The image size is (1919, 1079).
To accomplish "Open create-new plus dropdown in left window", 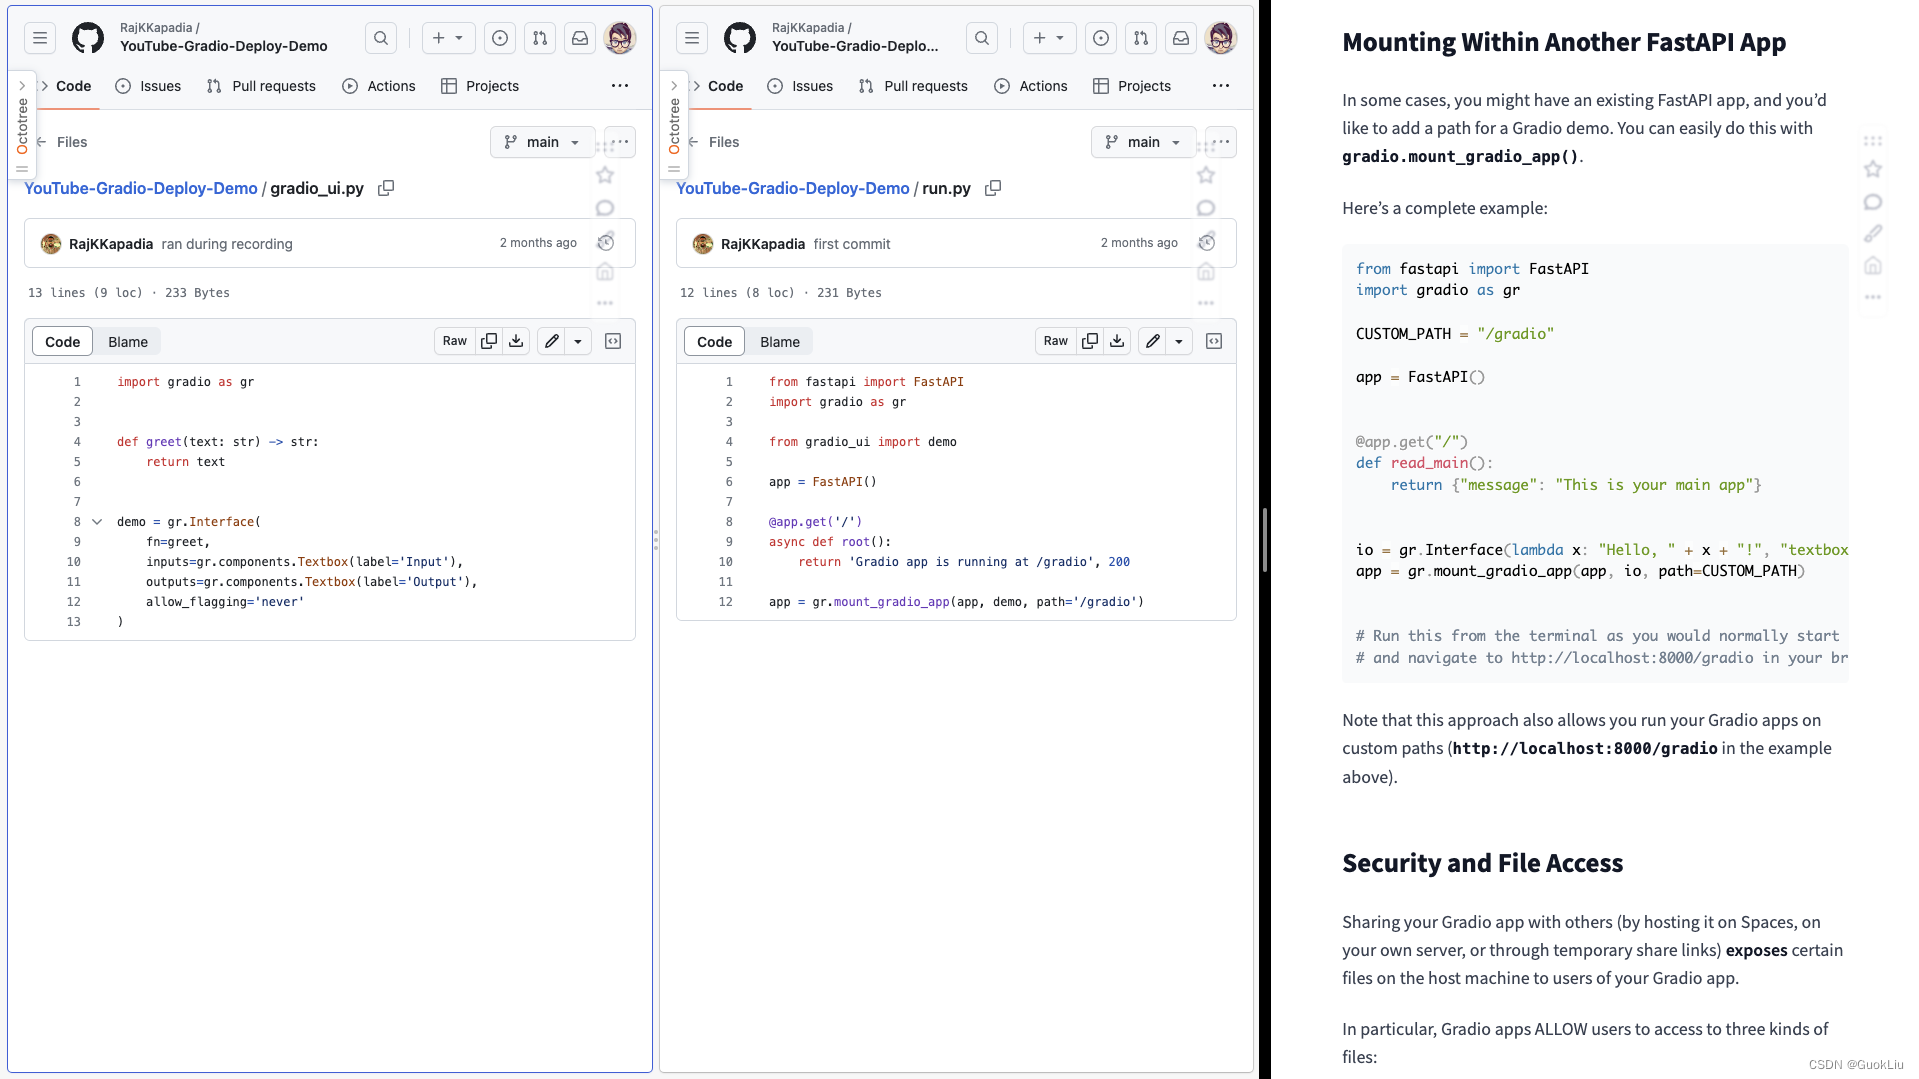I will tap(448, 38).
